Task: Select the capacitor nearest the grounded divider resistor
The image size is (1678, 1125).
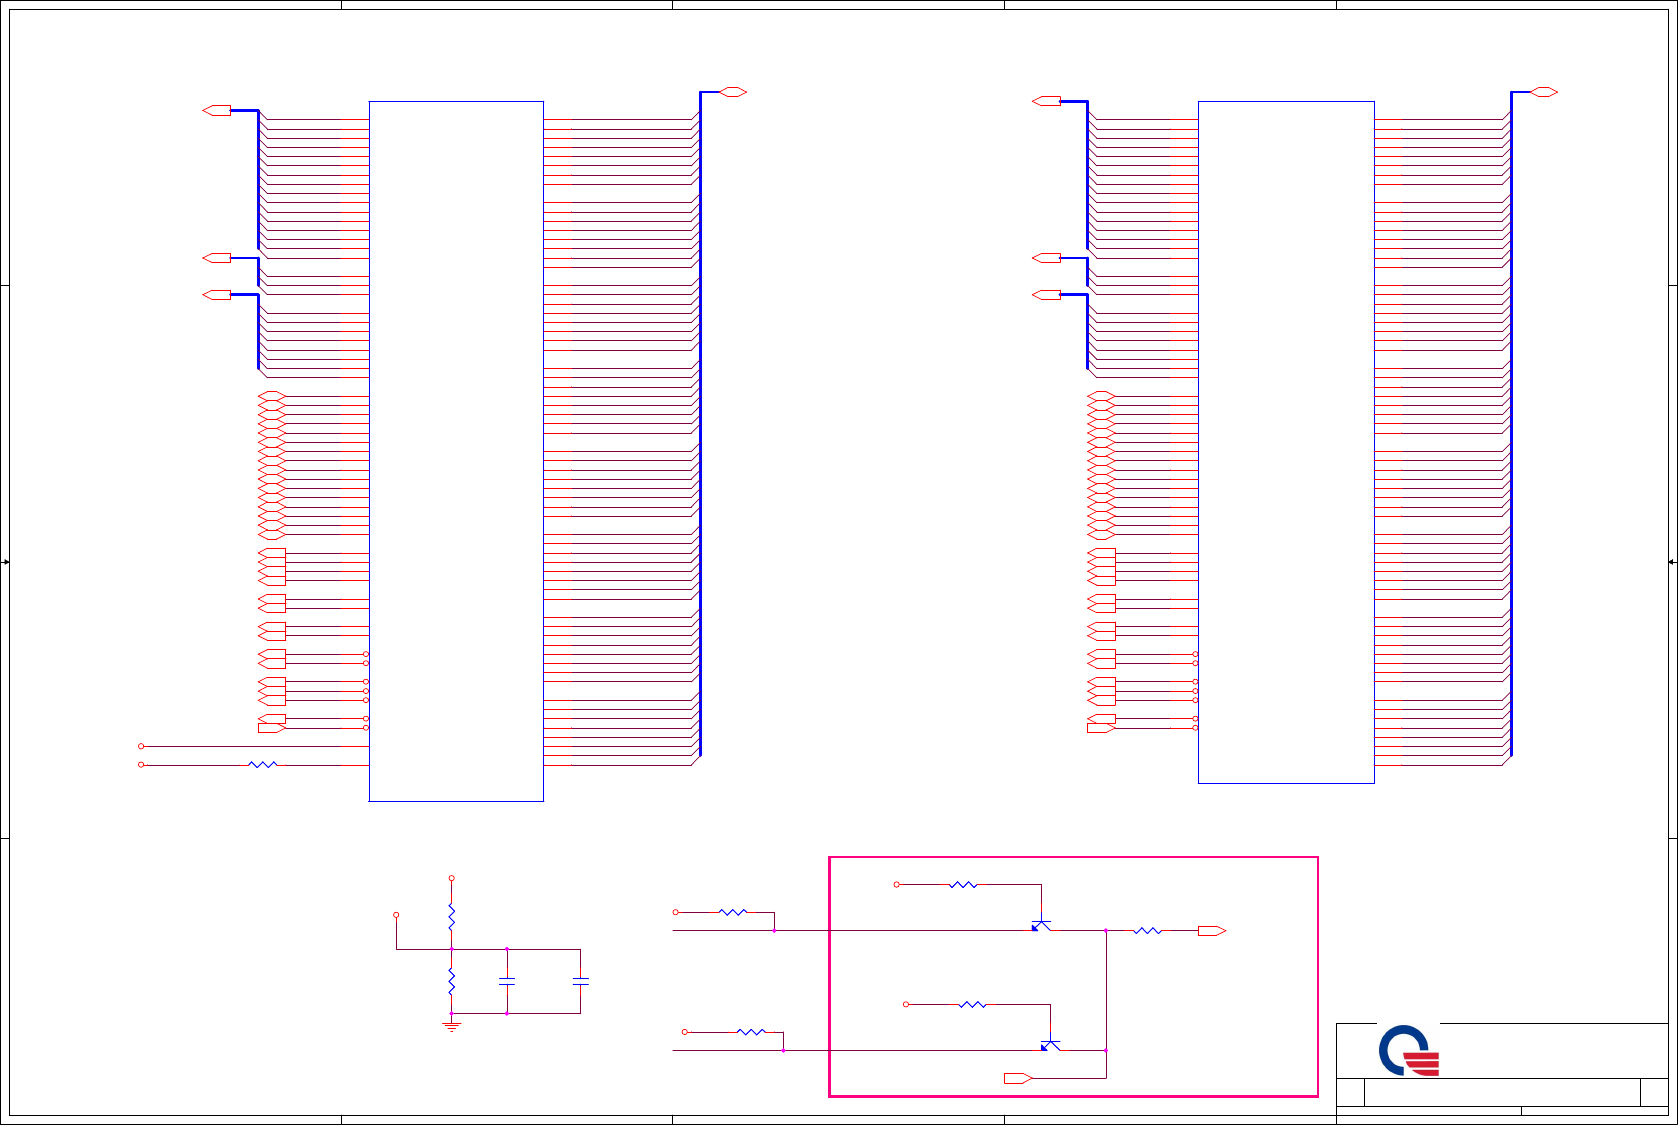Action: [507, 982]
